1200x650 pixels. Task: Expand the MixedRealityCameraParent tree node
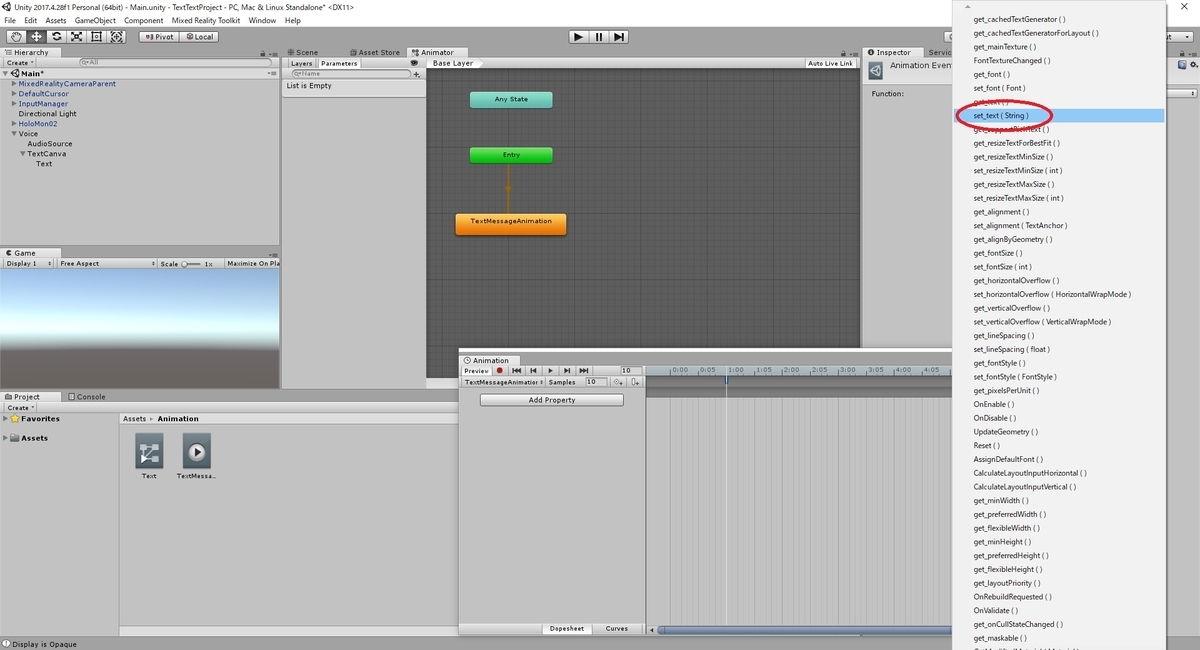14,84
